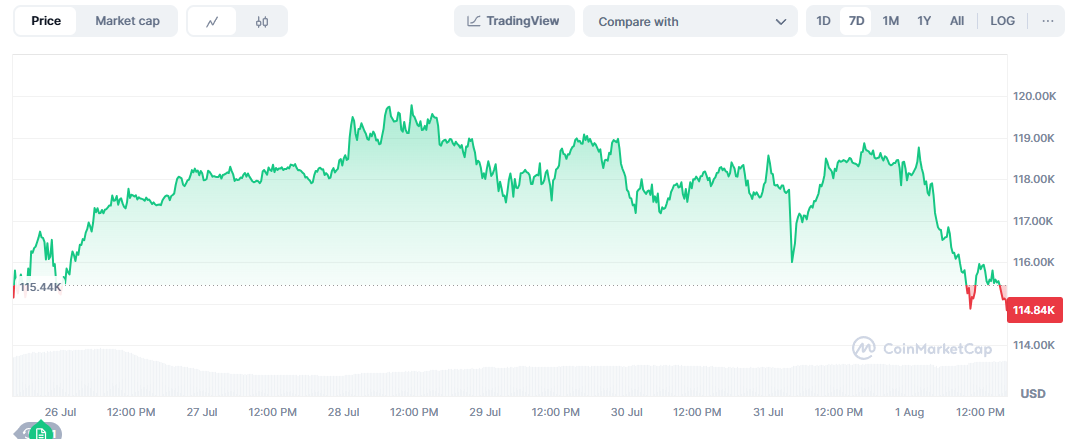Select the Price tab

click(46, 21)
